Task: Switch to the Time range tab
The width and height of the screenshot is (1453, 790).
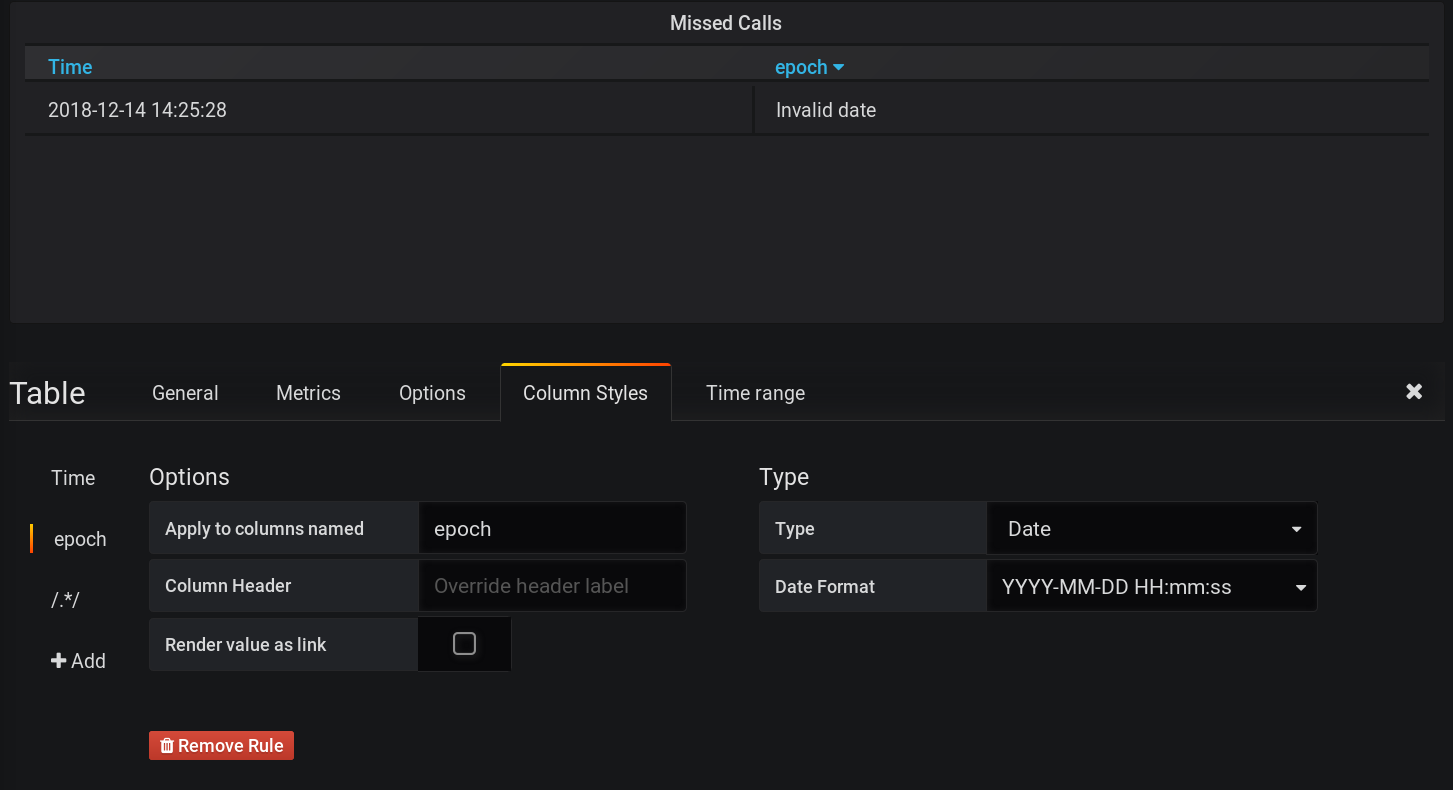Action: click(755, 393)
